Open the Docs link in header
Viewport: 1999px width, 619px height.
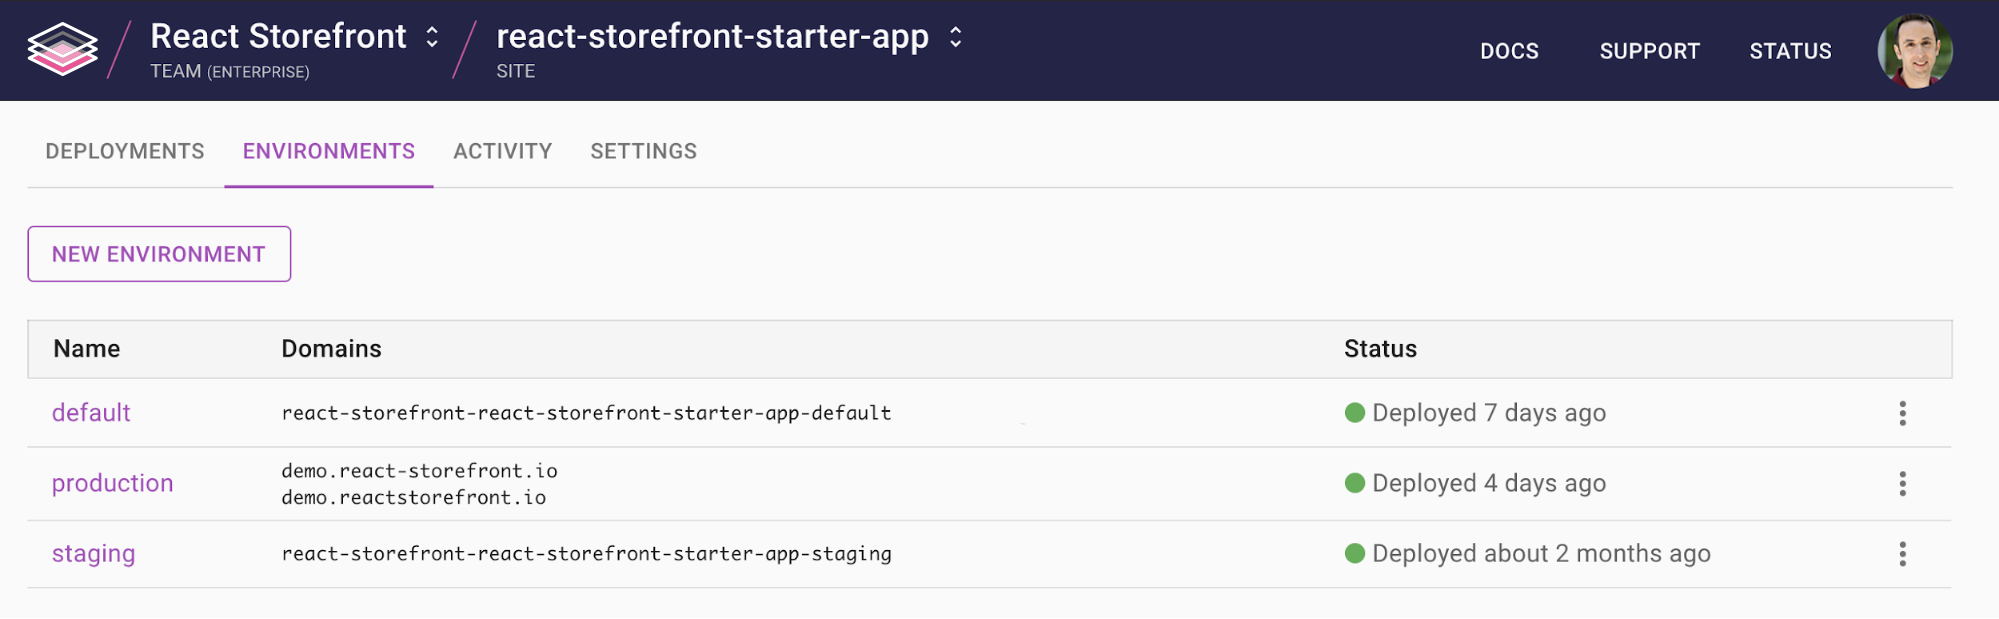[x=1509, y=51]
